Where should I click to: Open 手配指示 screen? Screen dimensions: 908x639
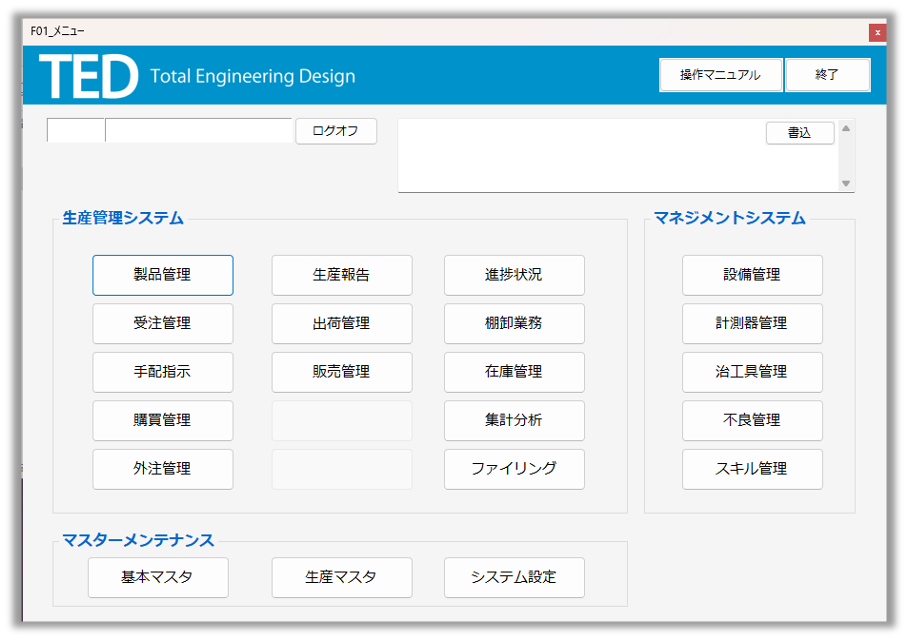162,372
